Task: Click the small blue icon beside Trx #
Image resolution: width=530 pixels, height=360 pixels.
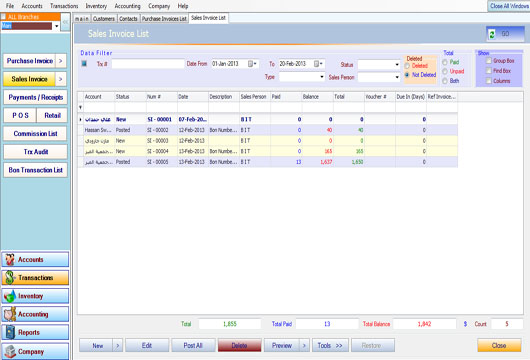Action: 84,64
